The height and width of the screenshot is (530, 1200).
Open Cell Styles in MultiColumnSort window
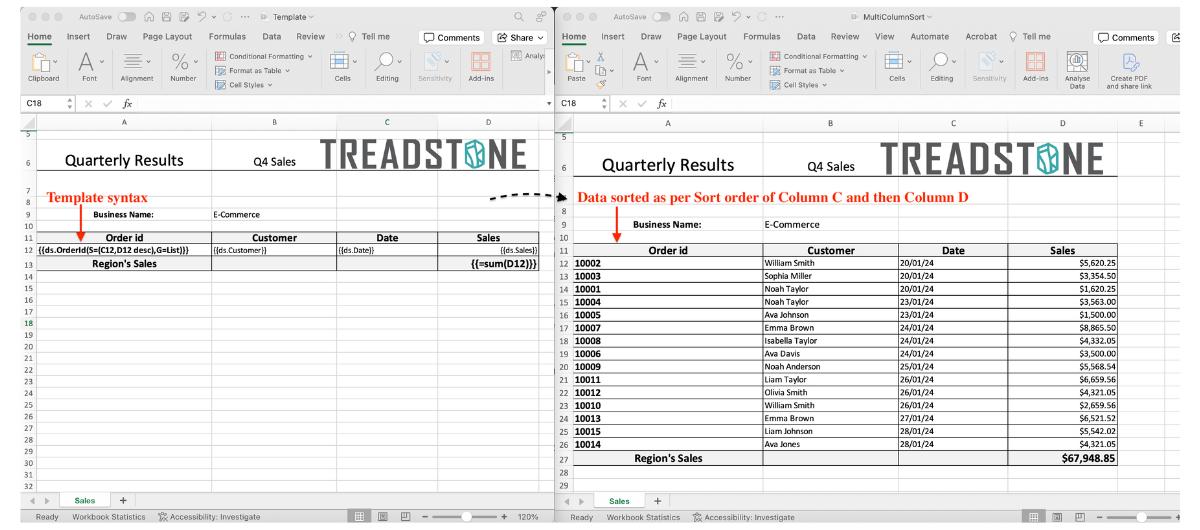point(799,85)
